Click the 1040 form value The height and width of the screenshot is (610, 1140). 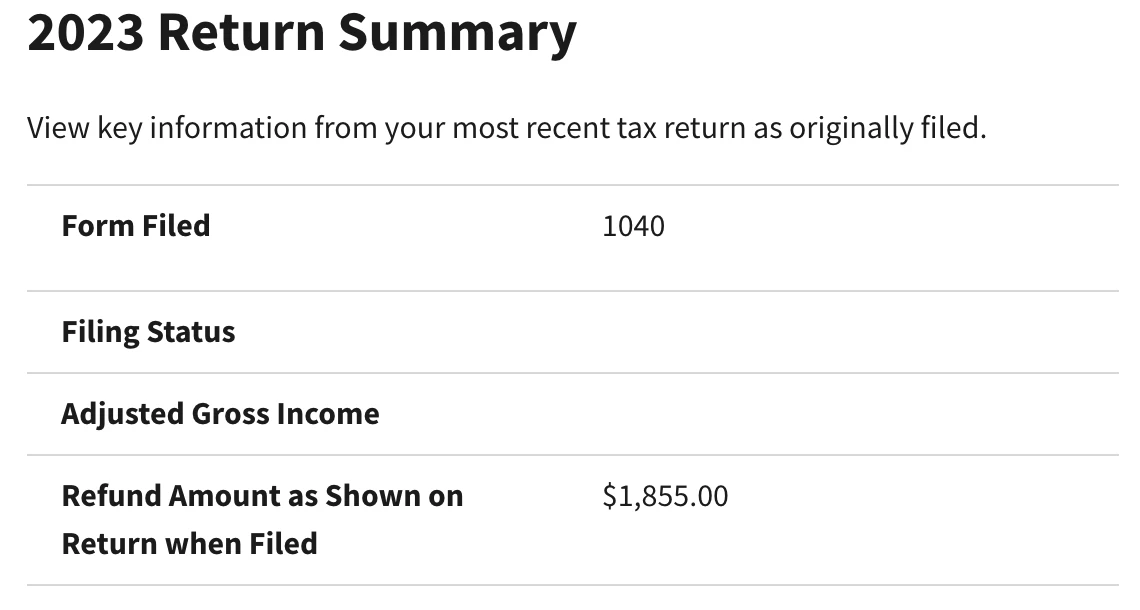633,226
